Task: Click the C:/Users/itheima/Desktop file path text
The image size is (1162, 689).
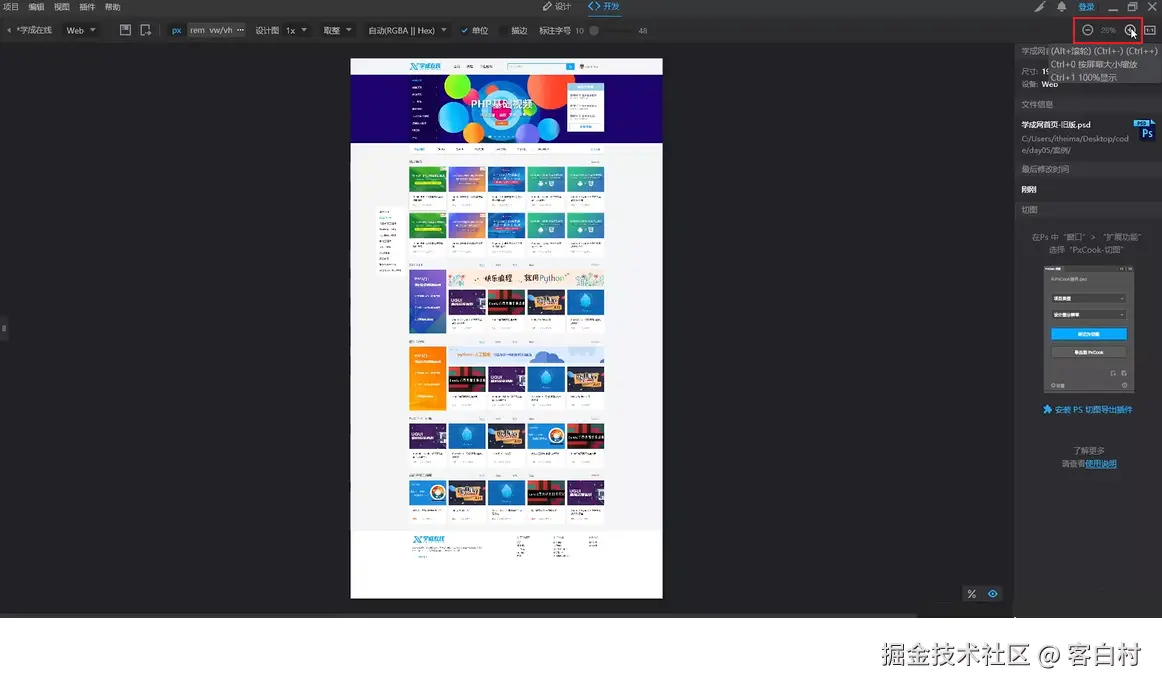Action: click(1075, 144)
